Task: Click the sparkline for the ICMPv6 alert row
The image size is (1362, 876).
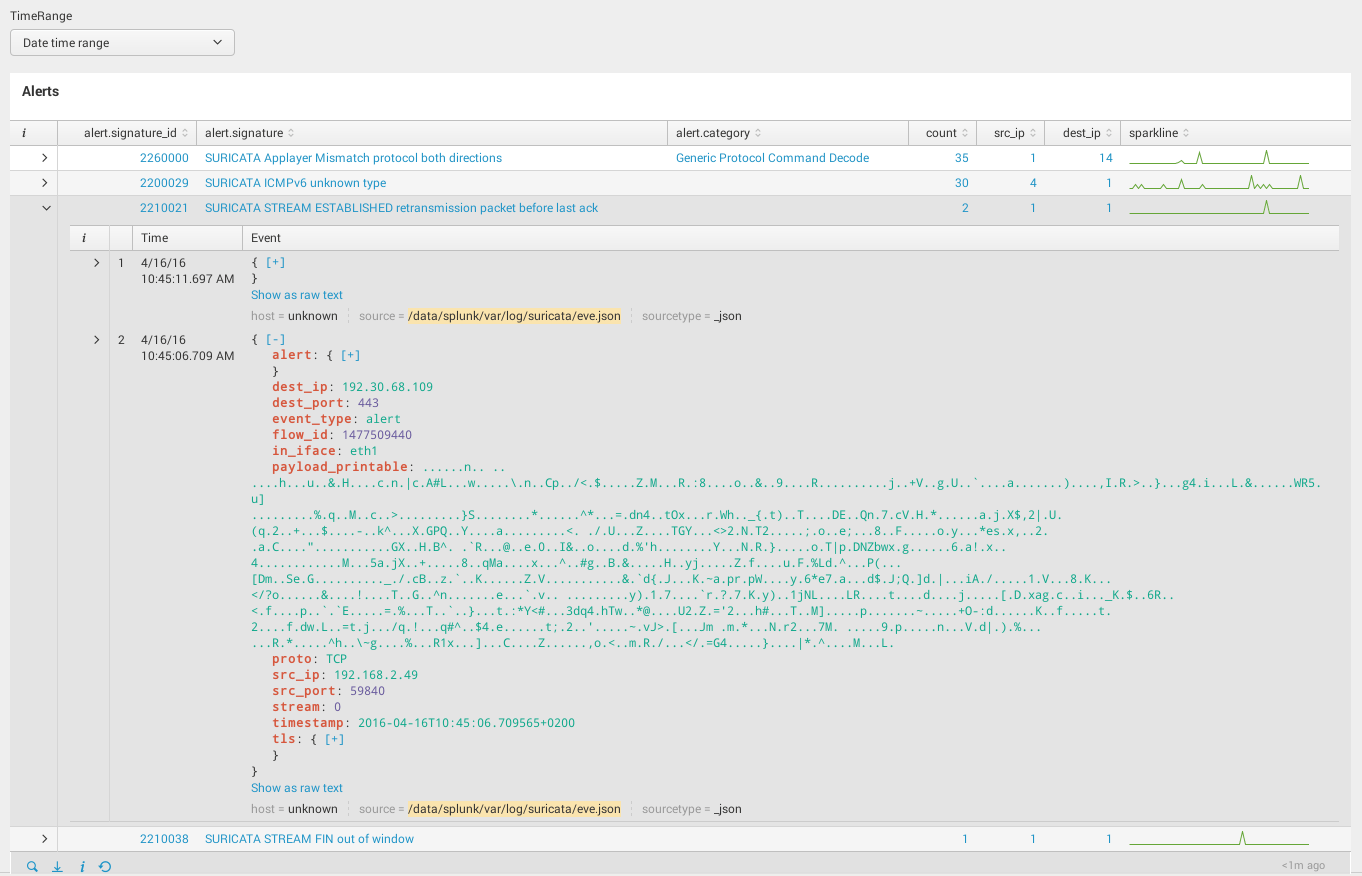Action: [1219, 182]
